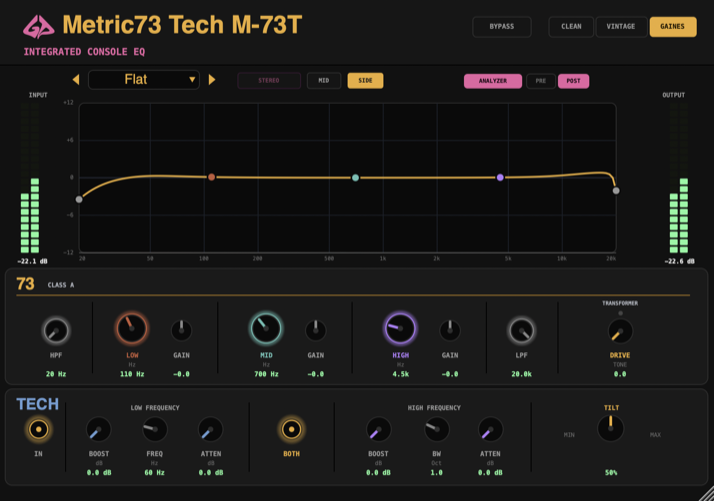Click the gray LPF node at graph right
The image size is (714, 501).
click(x=616, y=190)
